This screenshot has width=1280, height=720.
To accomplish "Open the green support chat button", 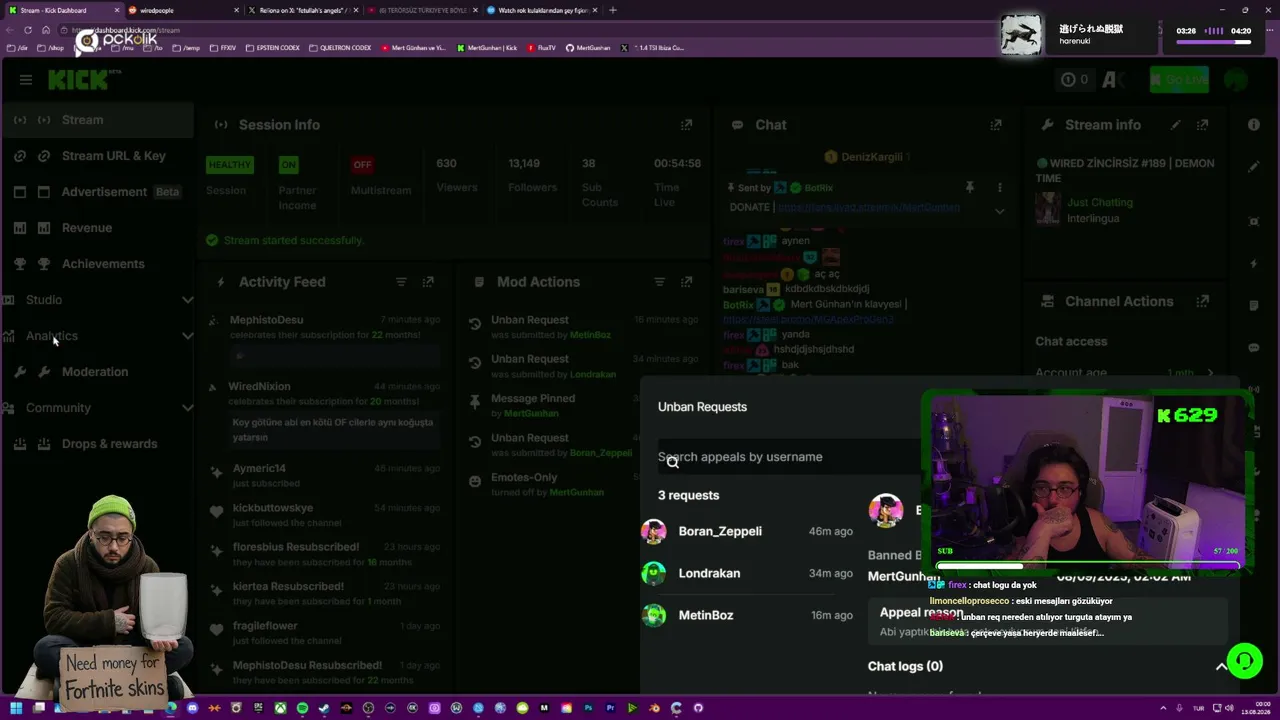I will coord(1244,661).
